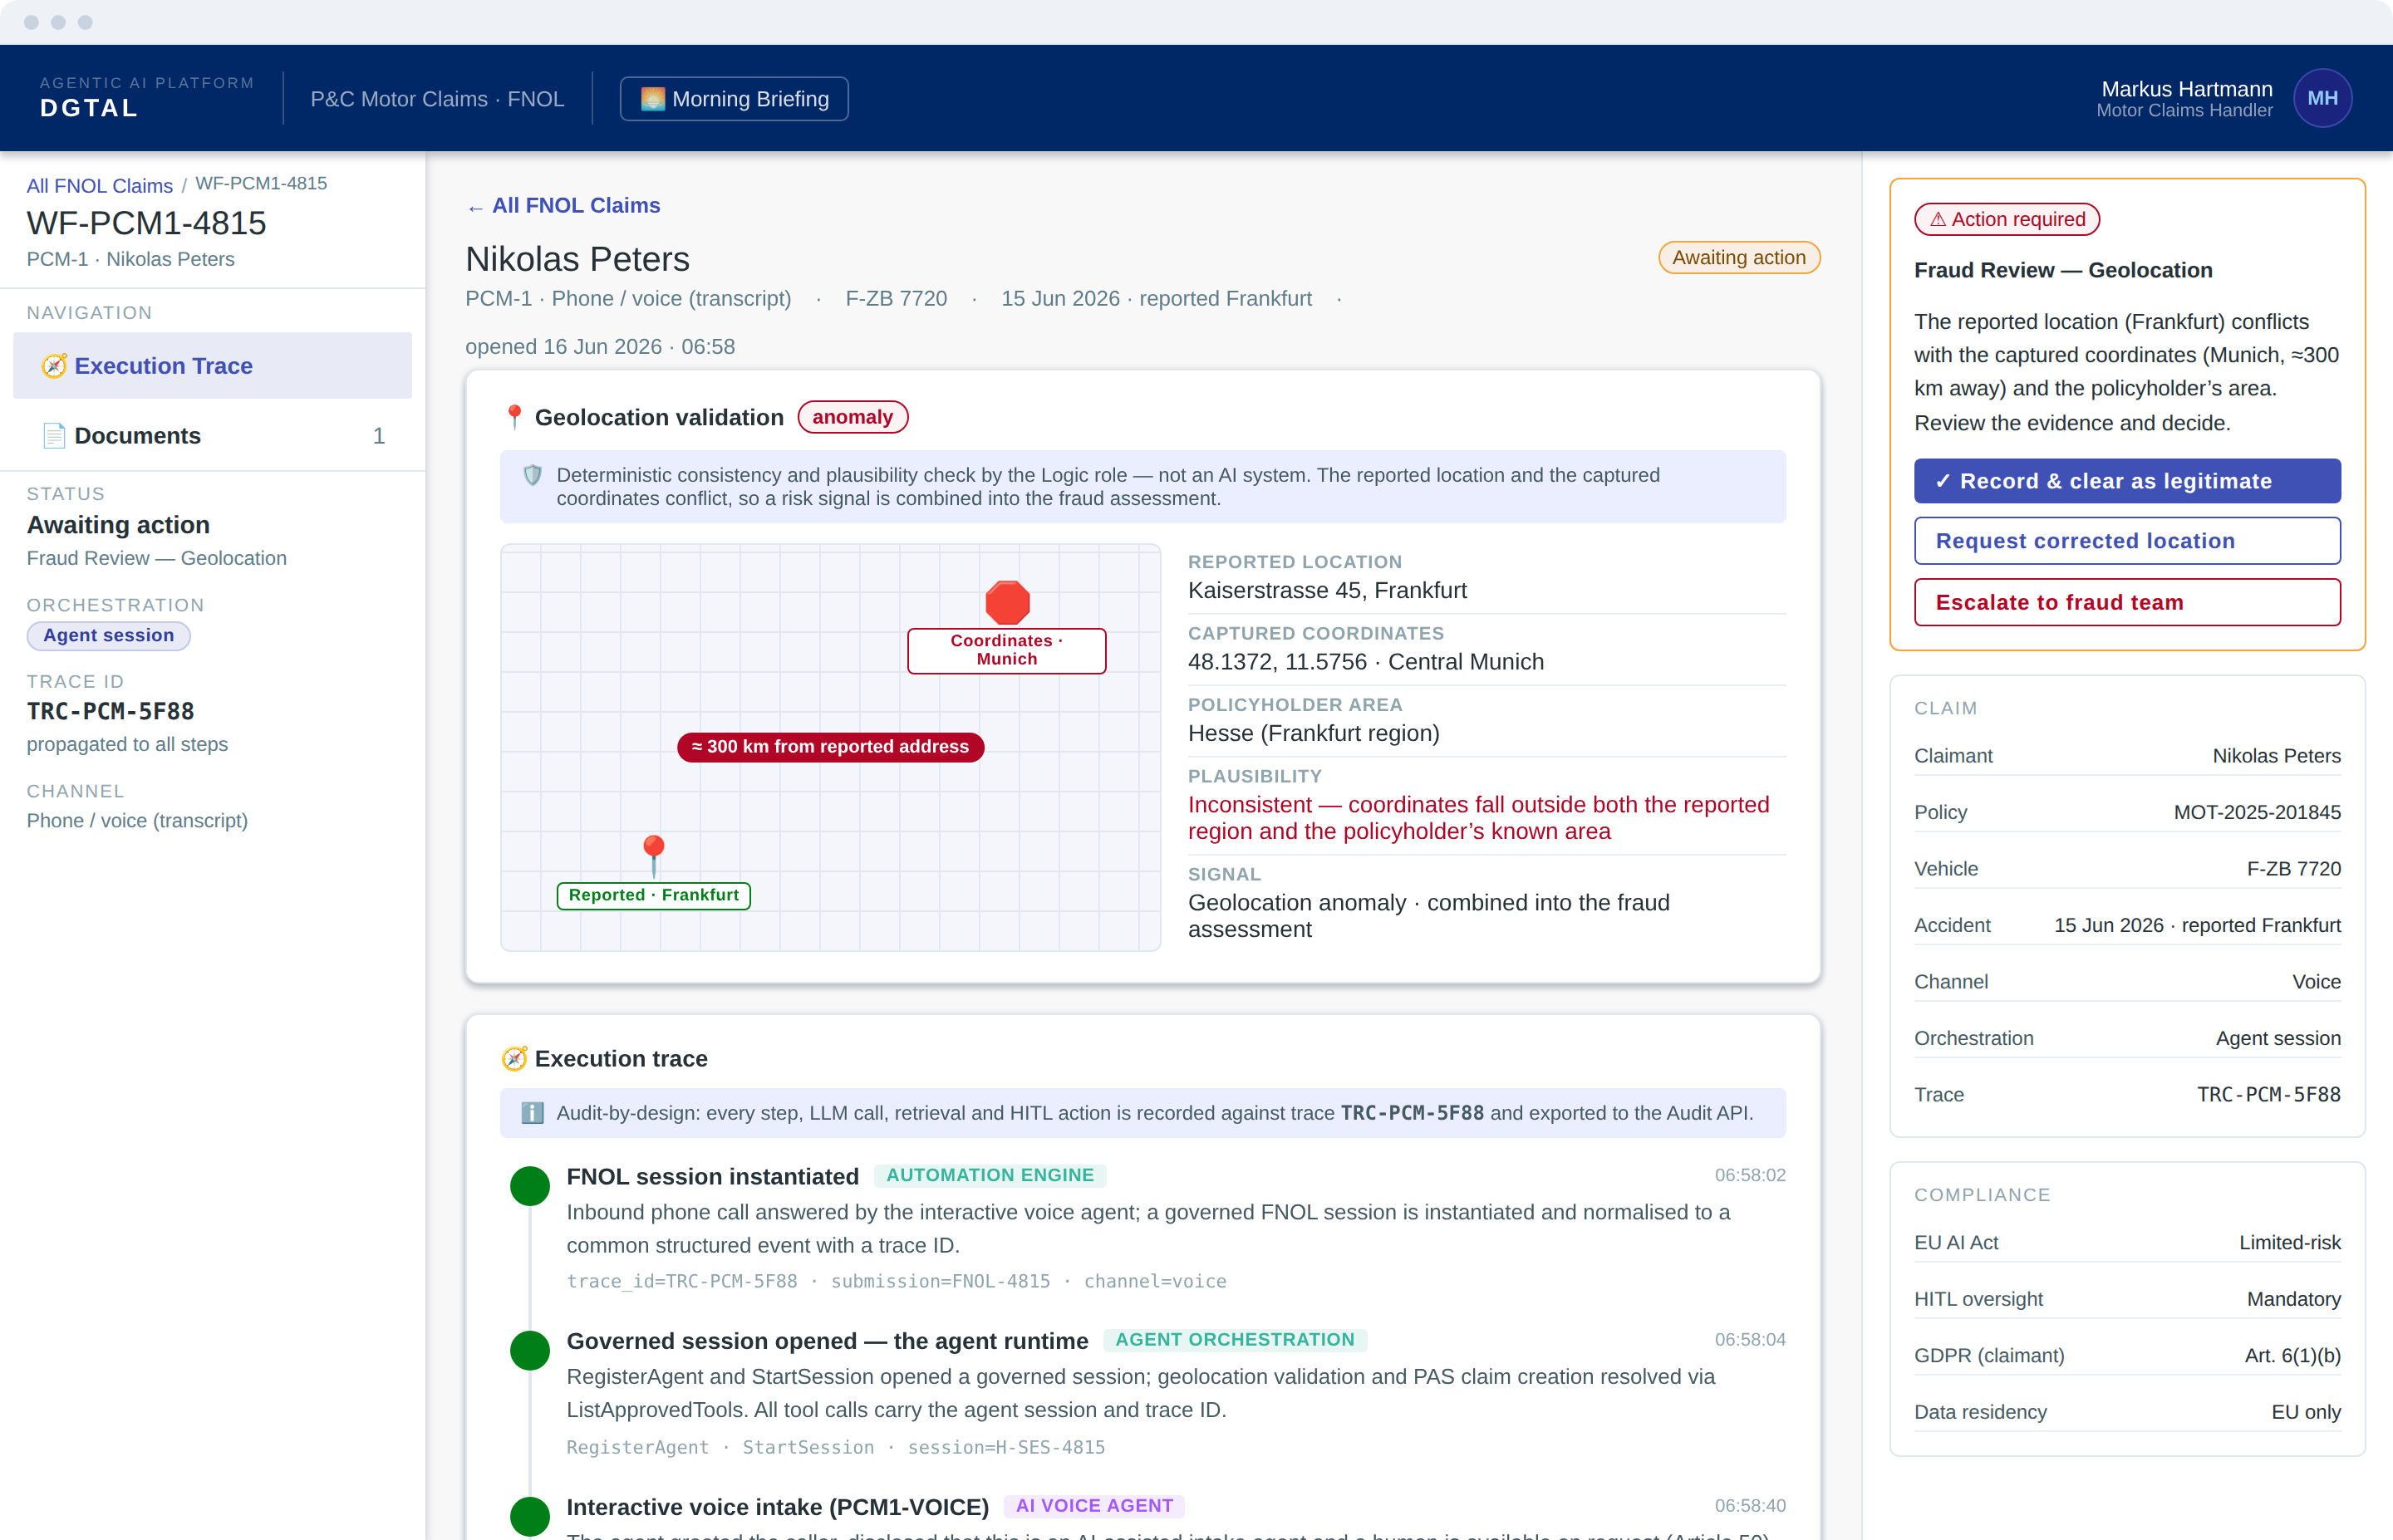Click the 06:58:02 timestamp

point(1750,1176)
